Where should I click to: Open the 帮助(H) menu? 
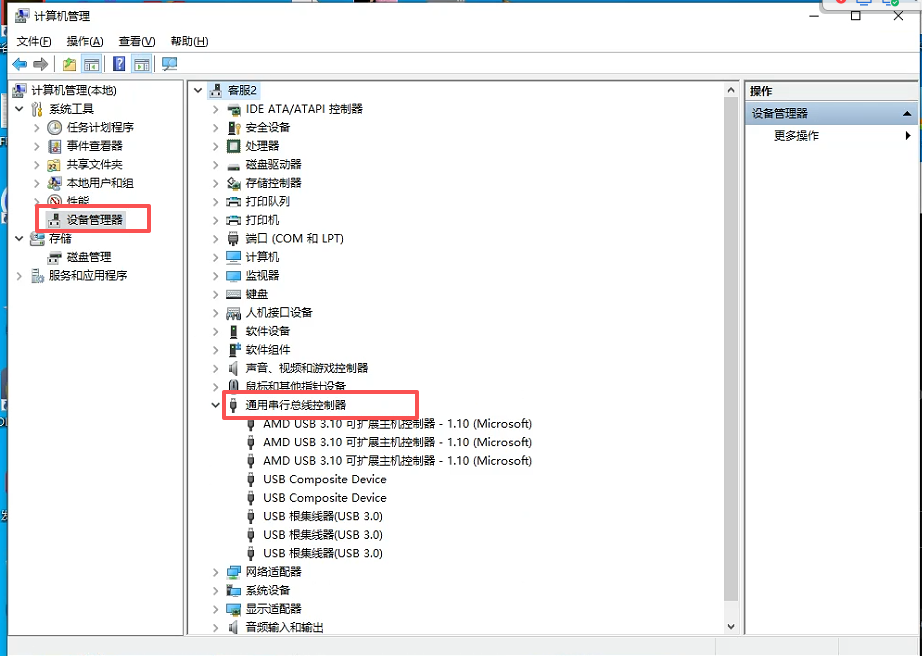[x=189, y=41]
